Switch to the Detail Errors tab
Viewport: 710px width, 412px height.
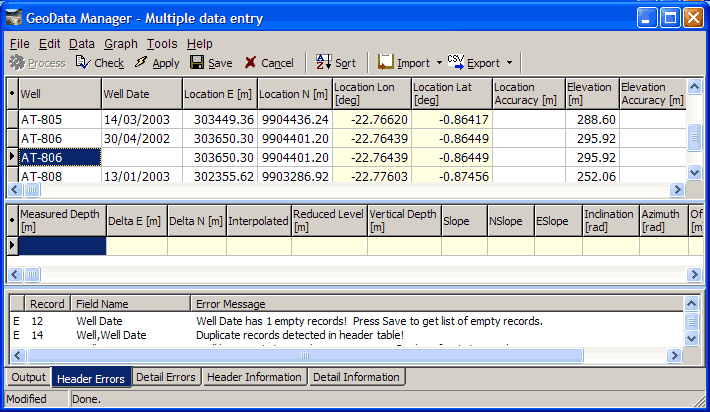(166, 377)
